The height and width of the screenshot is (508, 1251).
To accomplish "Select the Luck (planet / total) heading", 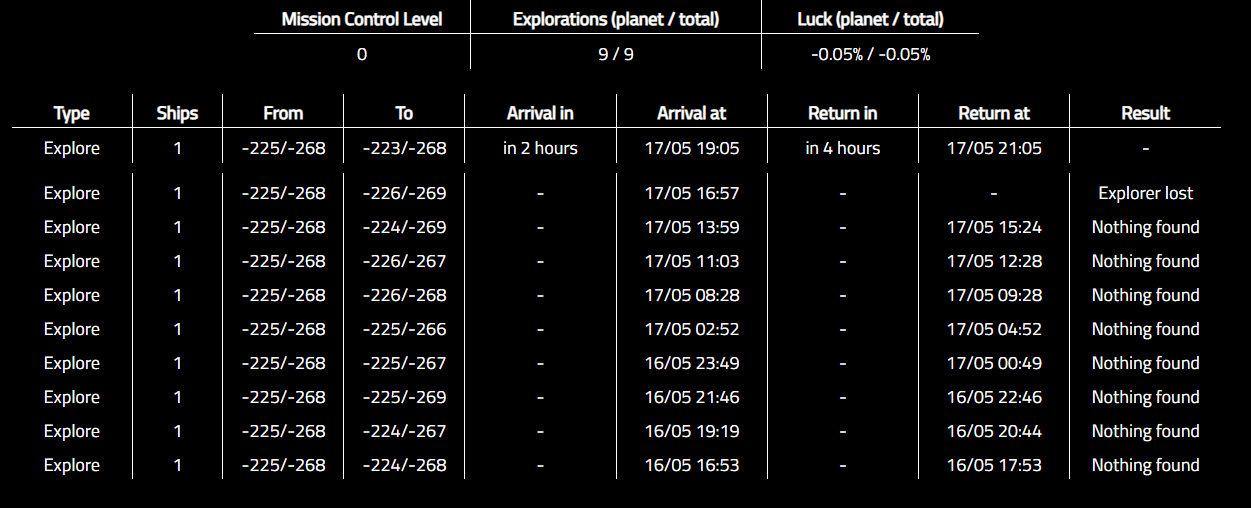I will (871, 19).
